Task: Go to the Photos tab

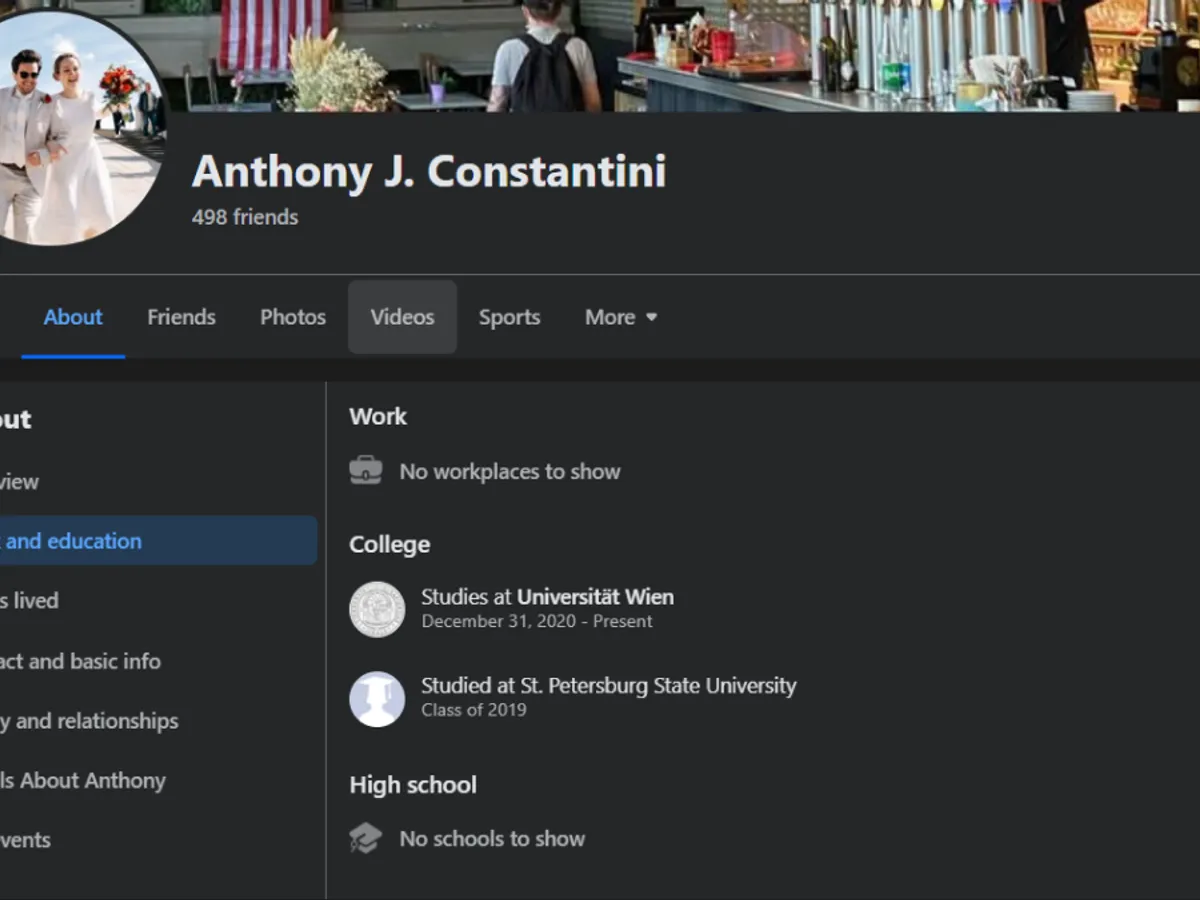Action: coord(293,317)
